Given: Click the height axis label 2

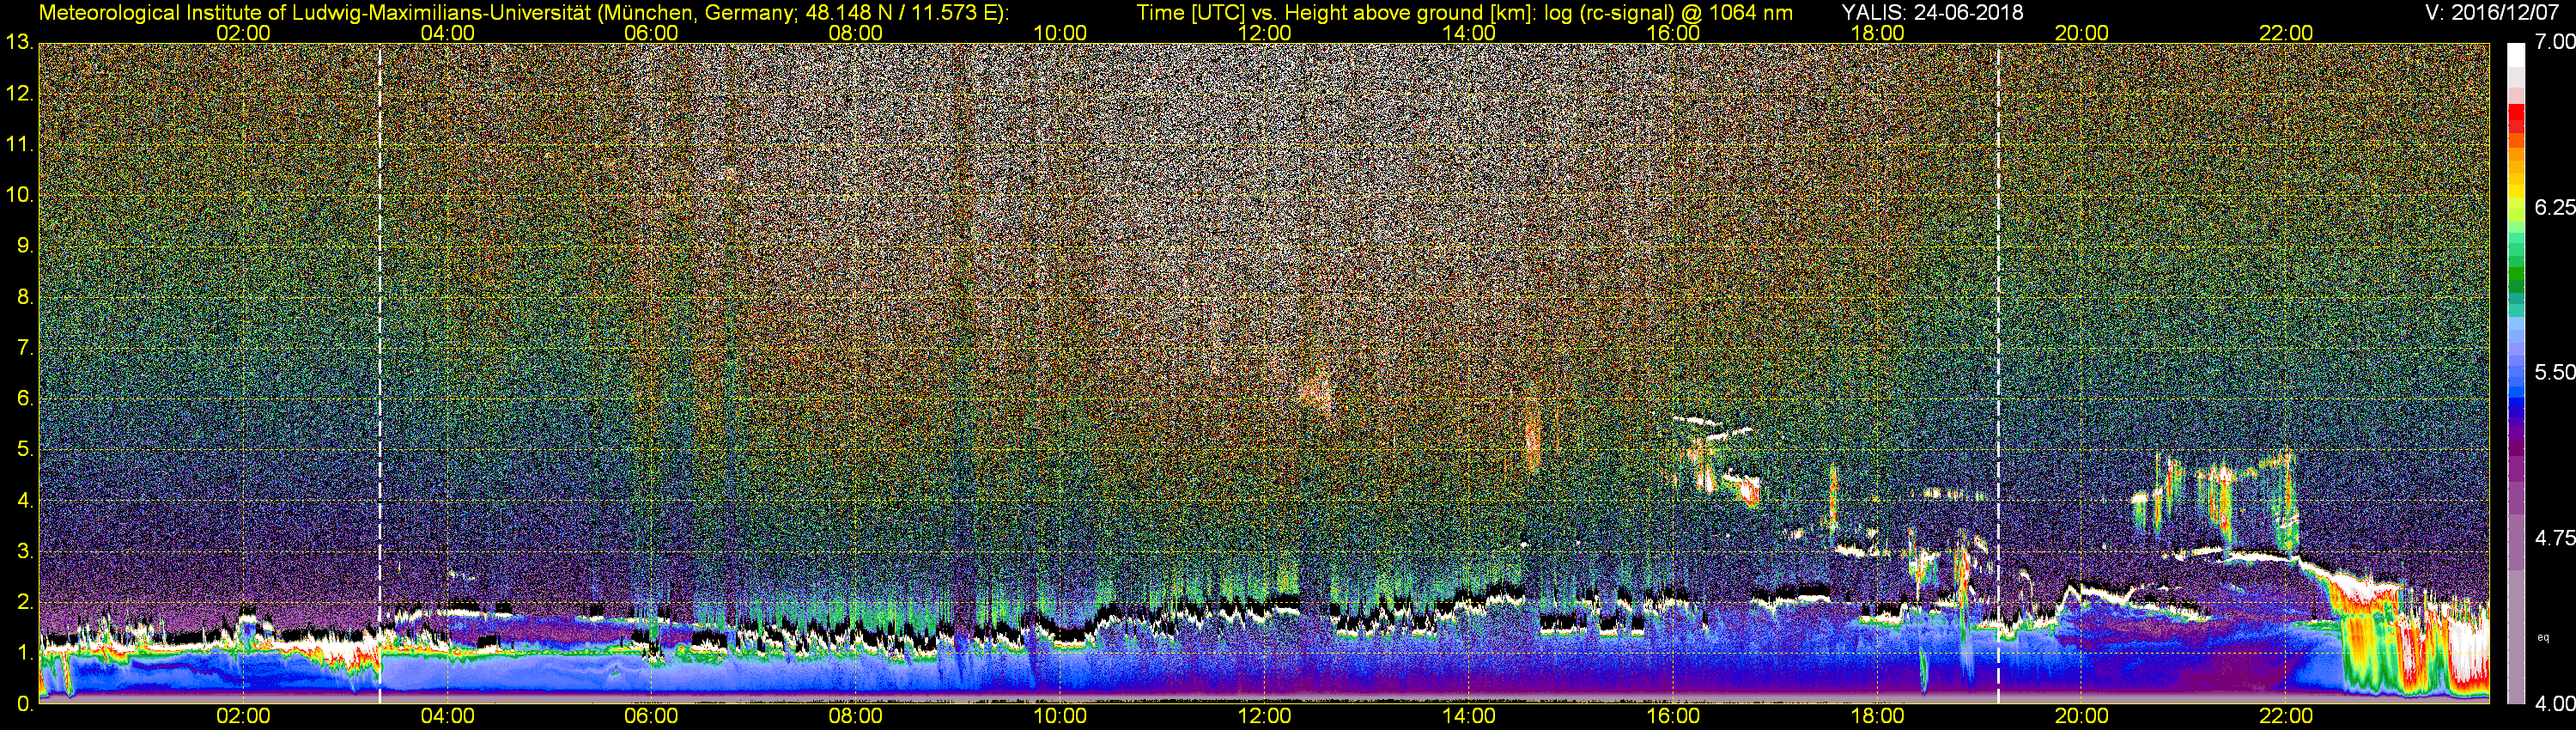Looking at the screenshot, I should pos(25,603).
